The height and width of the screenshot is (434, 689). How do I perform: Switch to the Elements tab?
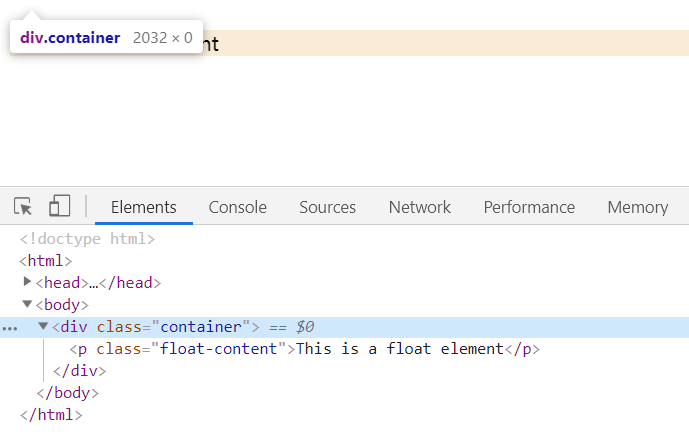pyautogui.click(x=143, y=207)
